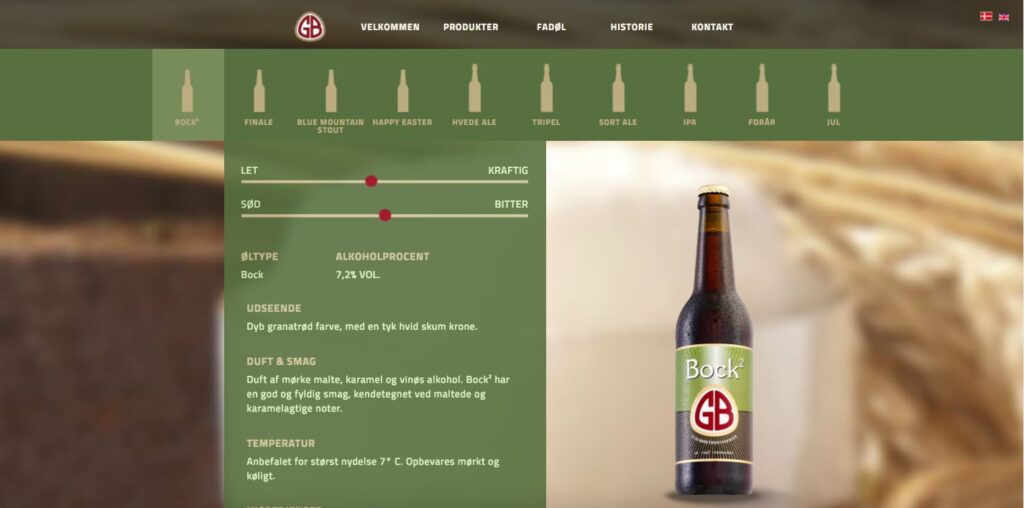Click the GB brewery logo
The height and width of the screenshot is (508, 1024).
[x=310, y=27]
